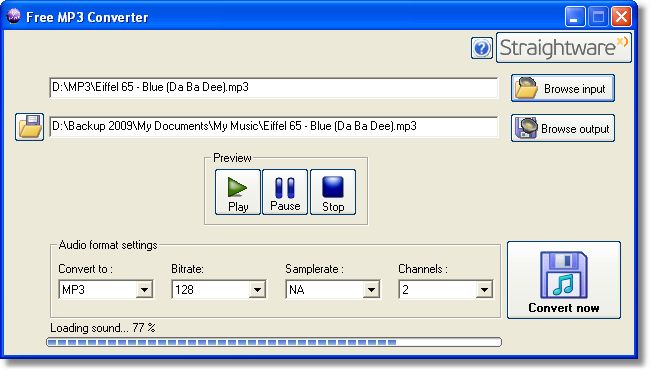The image size is (650, 371).
Task: Minimize the Free MP3 Converter window
Action: tap(575, 17)
